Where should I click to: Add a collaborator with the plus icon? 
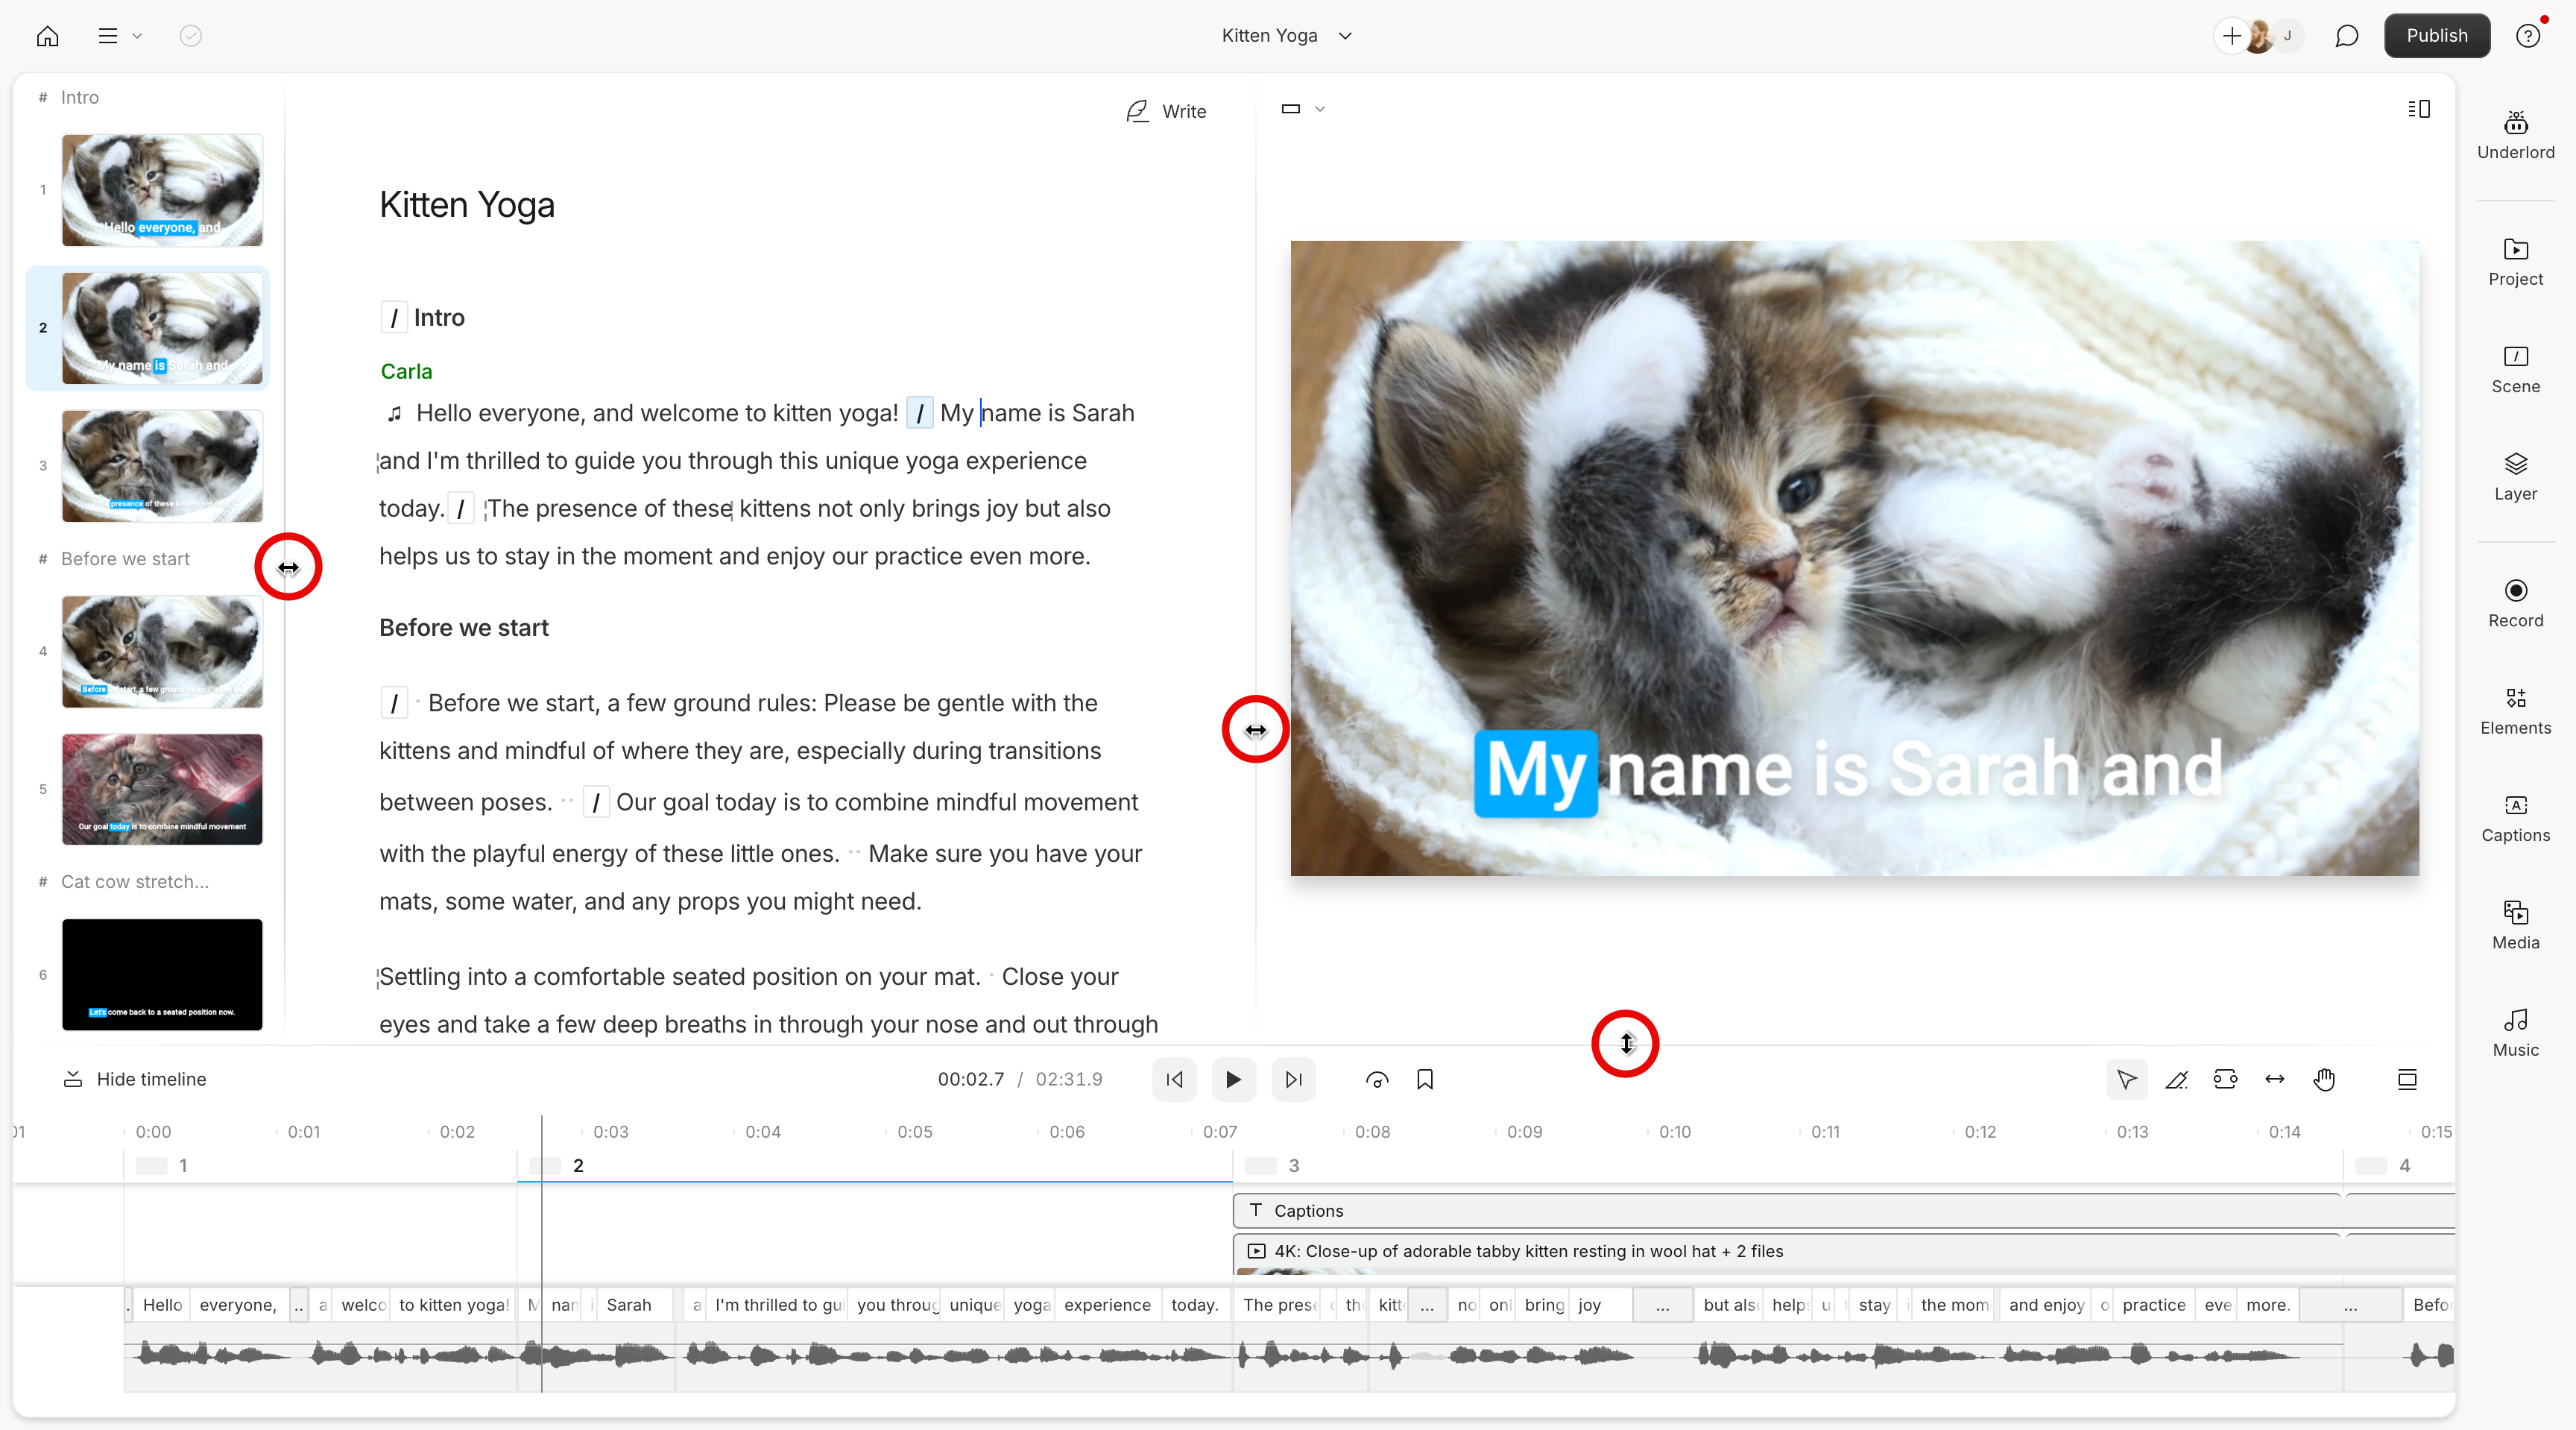point(2232,36)
